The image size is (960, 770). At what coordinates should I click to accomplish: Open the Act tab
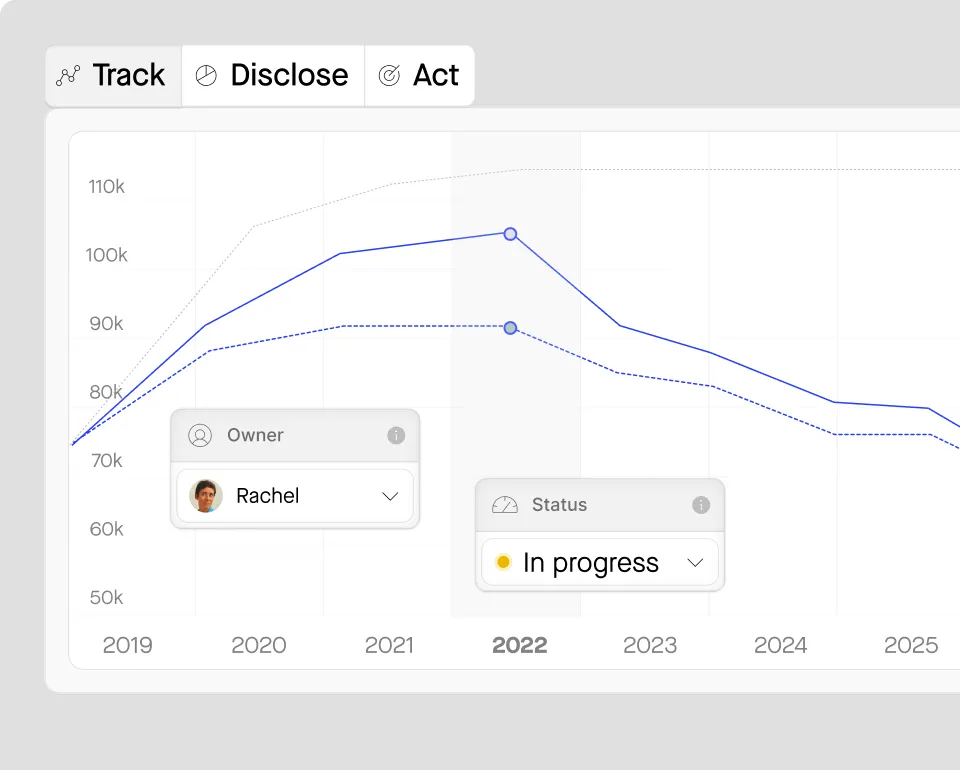420,76
